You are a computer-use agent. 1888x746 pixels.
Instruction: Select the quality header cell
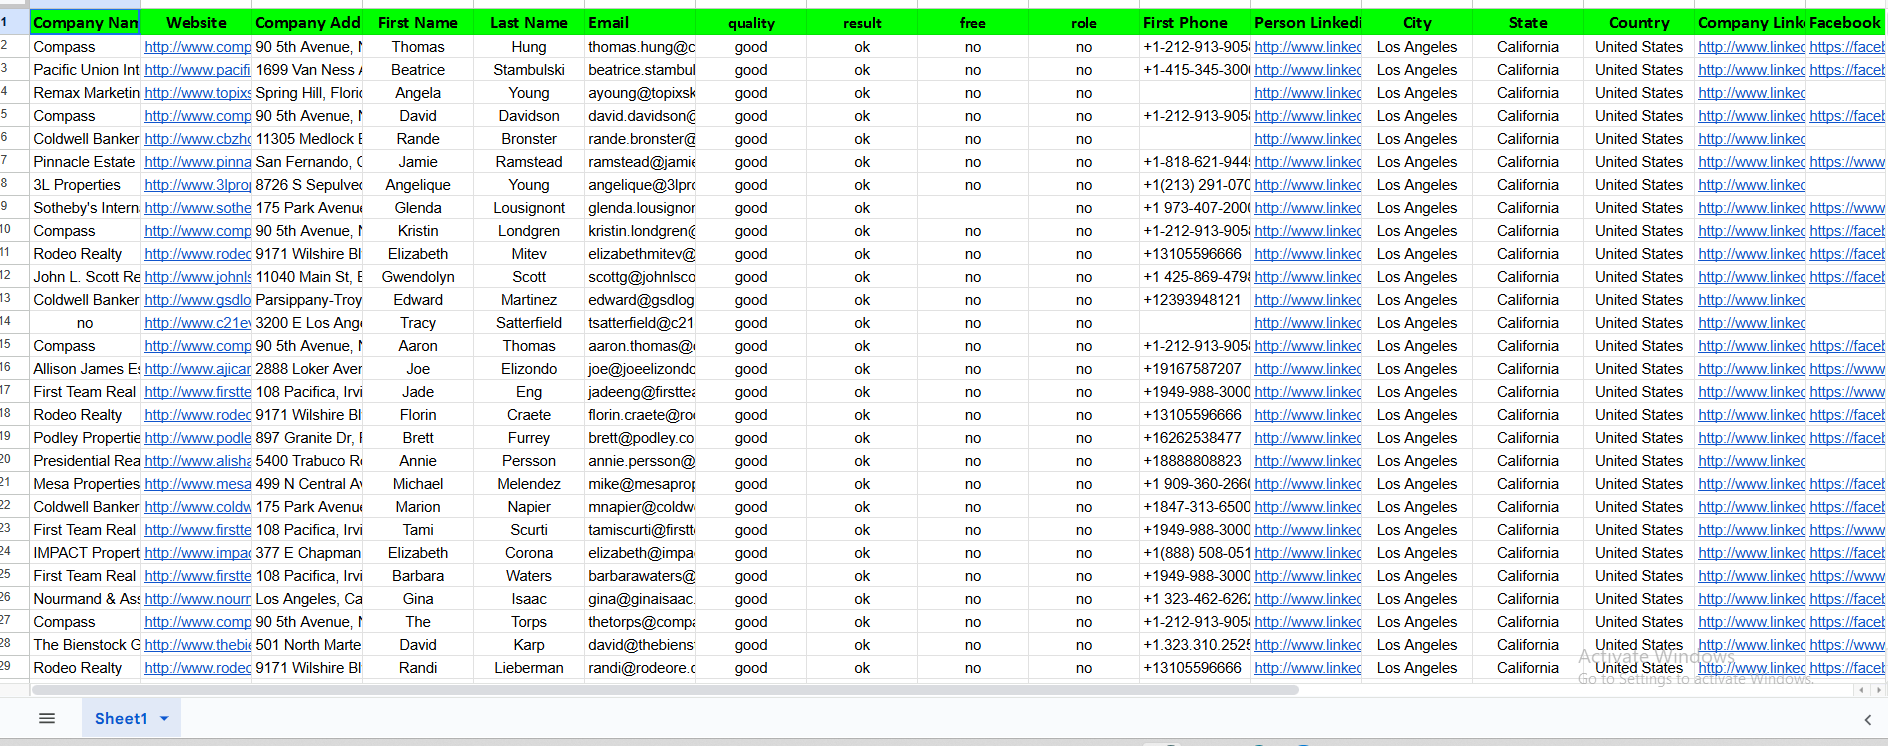[x=751, y=22]
